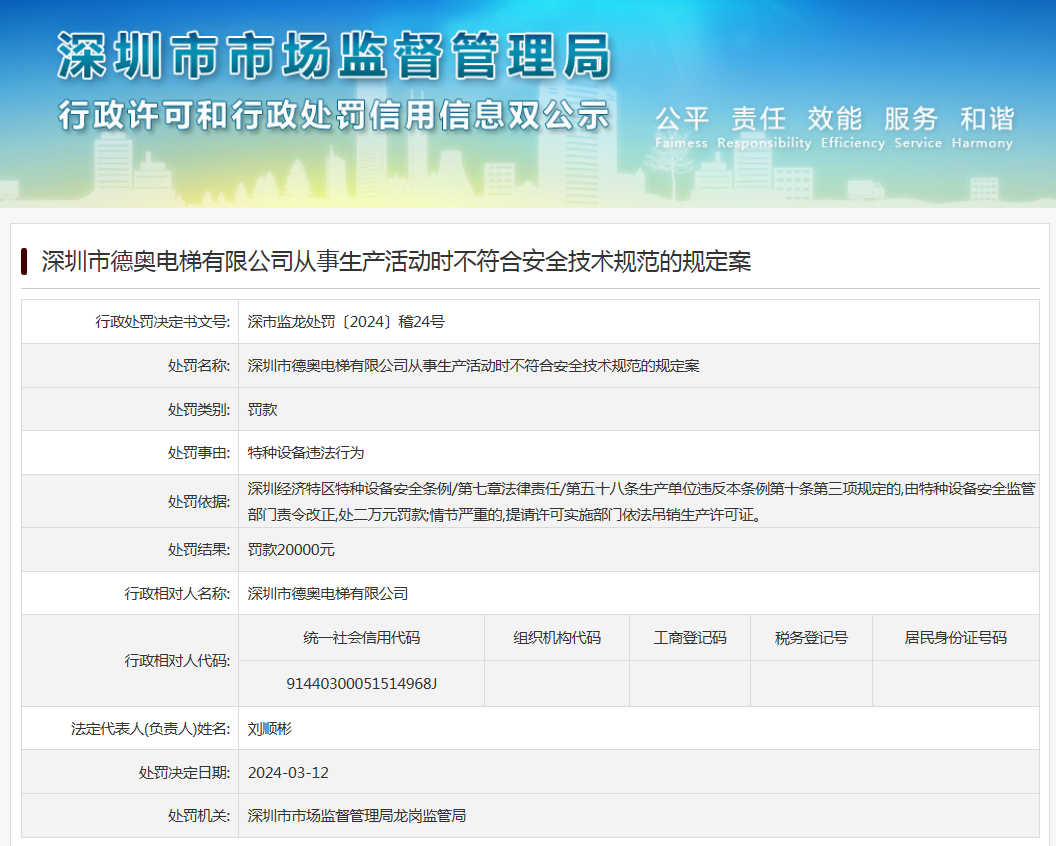Click the 统一社会信用代码 column header
Screen dimensions: 1056x846
pyautogui.click(x=361, y=638)
